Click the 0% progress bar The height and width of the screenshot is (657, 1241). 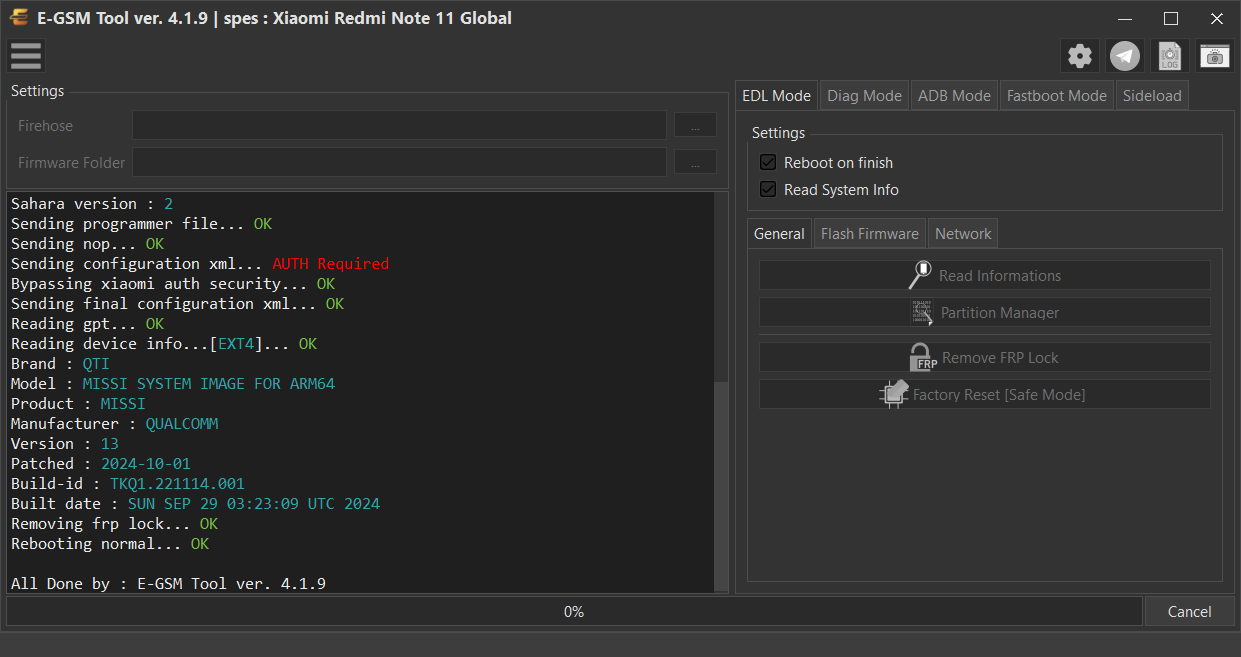coord(574,611)
